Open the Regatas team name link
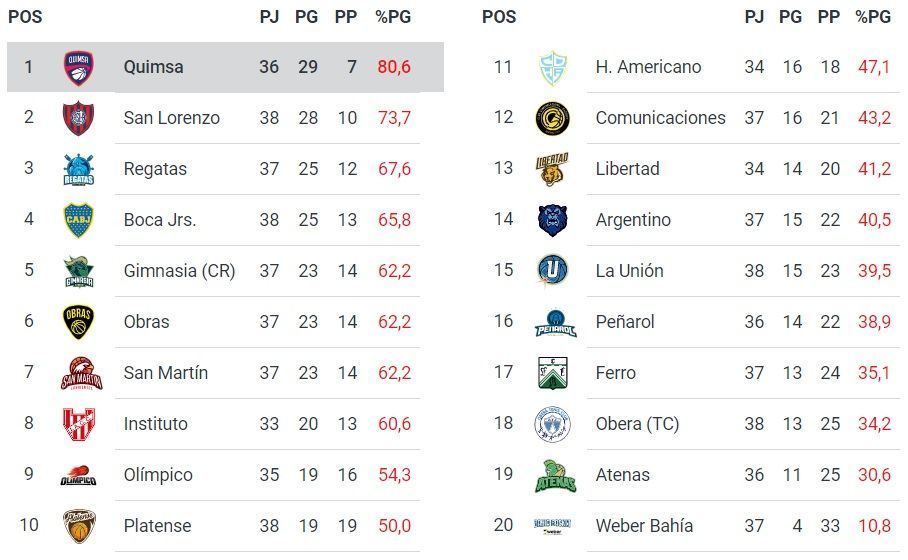The width and height of the screenshot is (908, 560). point(155,169)
